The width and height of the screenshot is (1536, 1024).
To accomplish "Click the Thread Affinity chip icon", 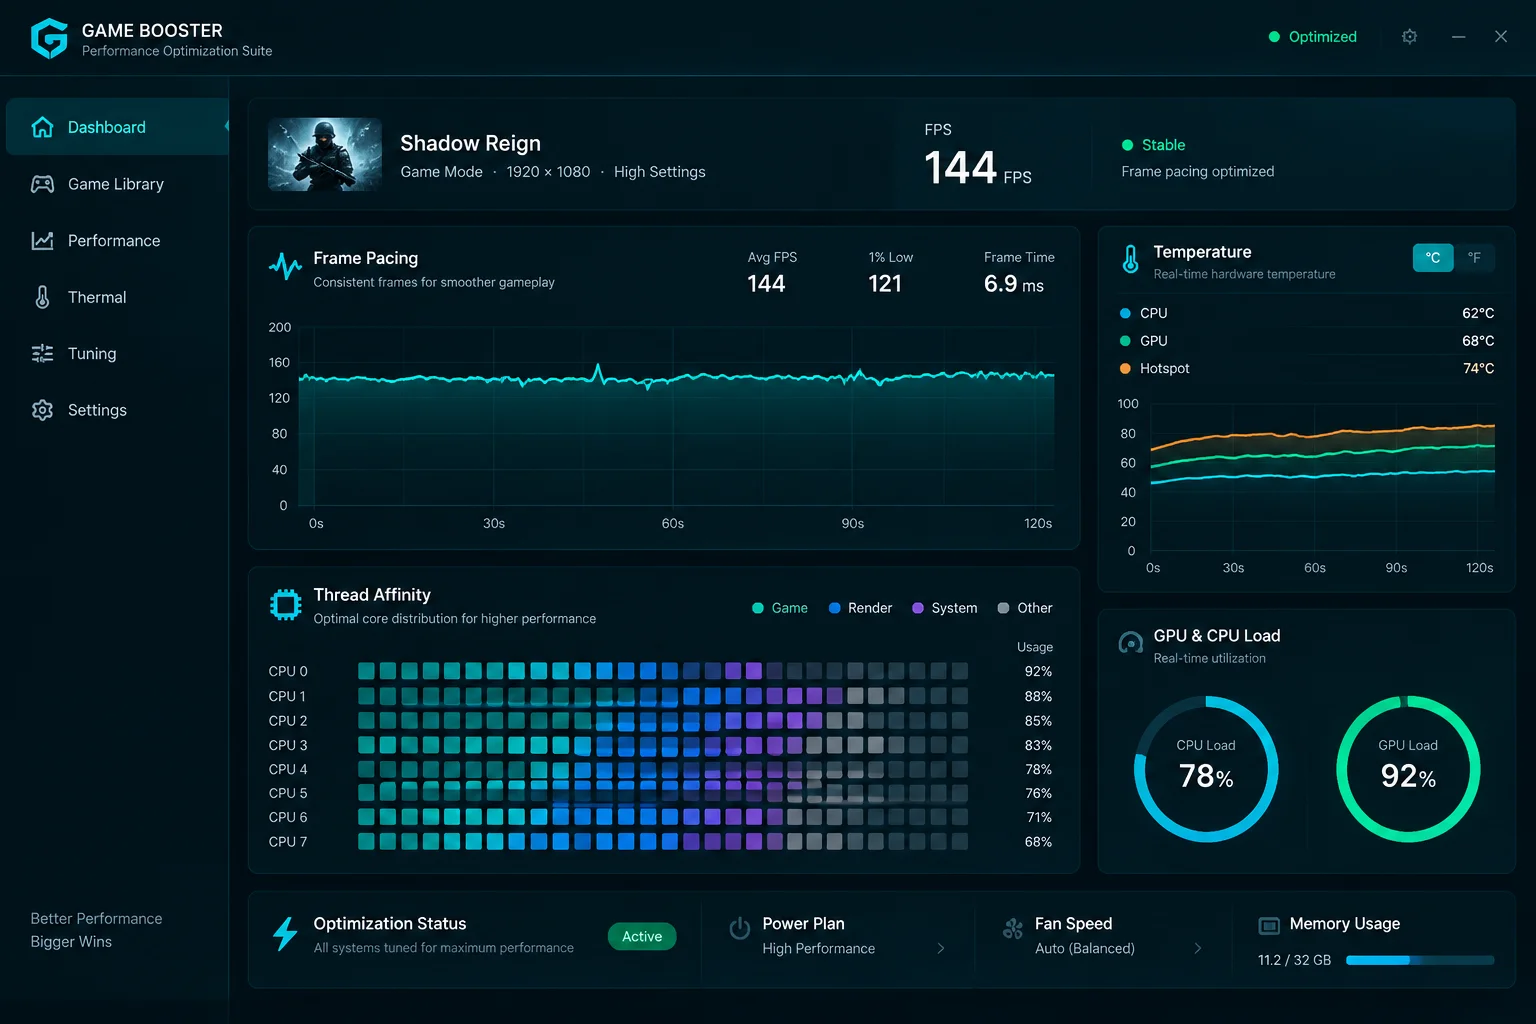I will pos(286,605).
